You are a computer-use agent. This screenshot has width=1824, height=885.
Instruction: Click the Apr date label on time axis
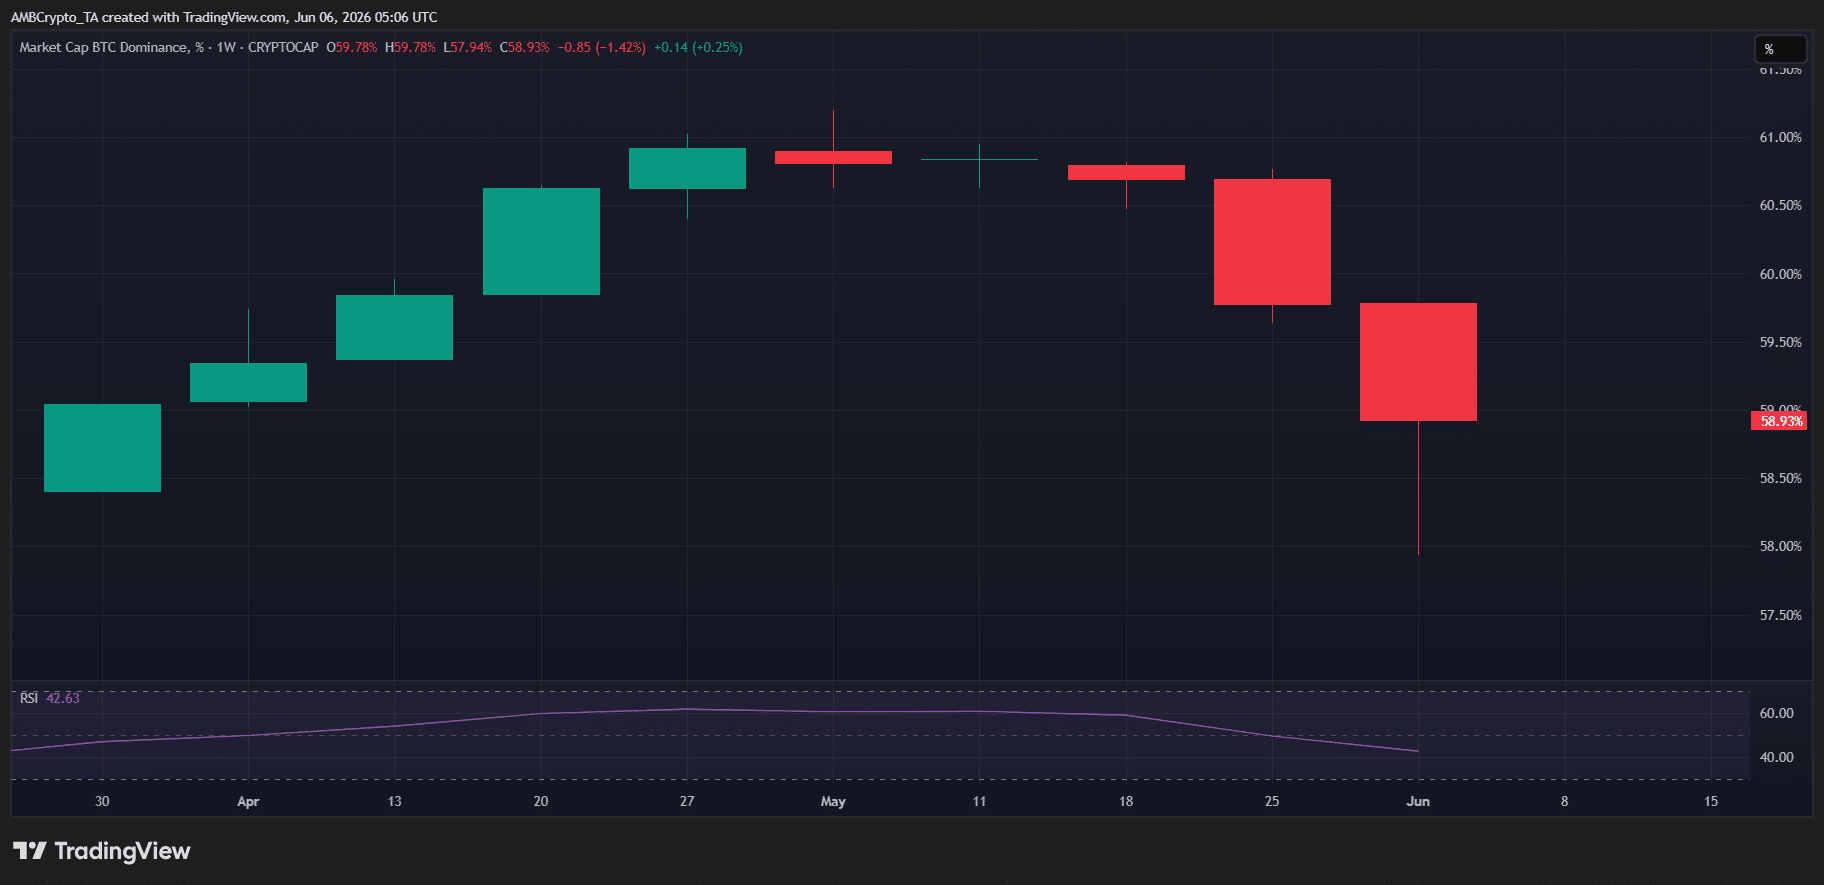248,801
